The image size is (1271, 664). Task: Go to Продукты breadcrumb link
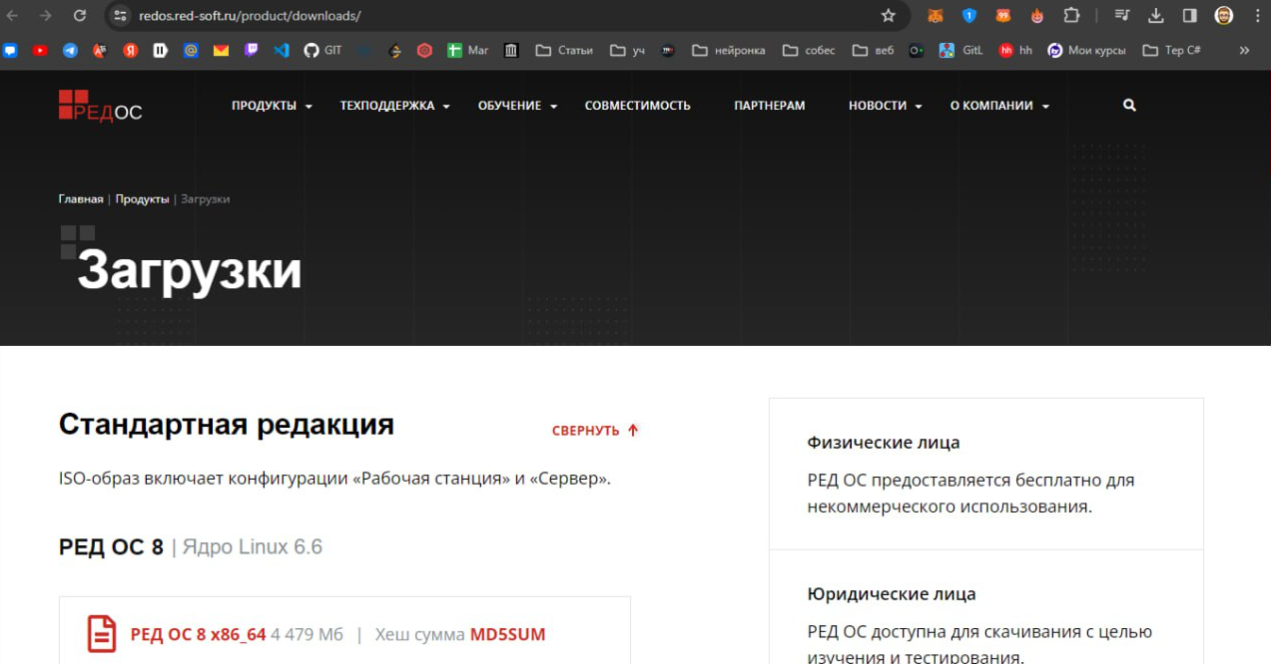142,199
